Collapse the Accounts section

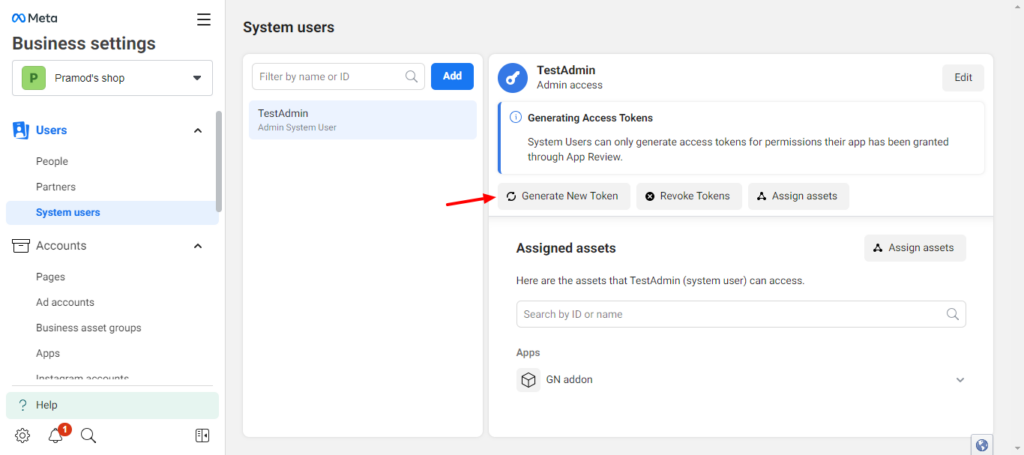[197, 246]
